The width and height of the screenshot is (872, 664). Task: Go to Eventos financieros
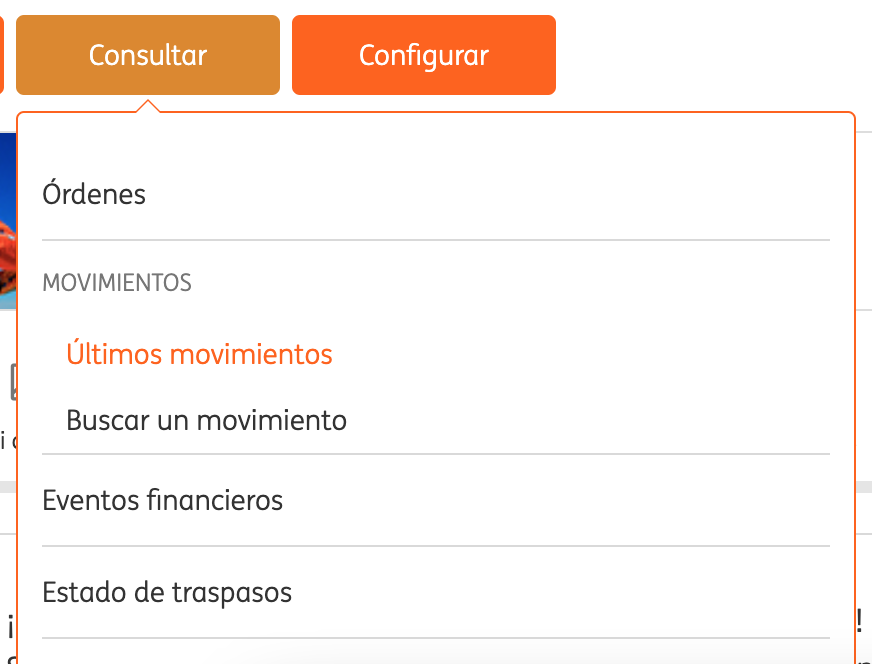(x=162, y=500)
